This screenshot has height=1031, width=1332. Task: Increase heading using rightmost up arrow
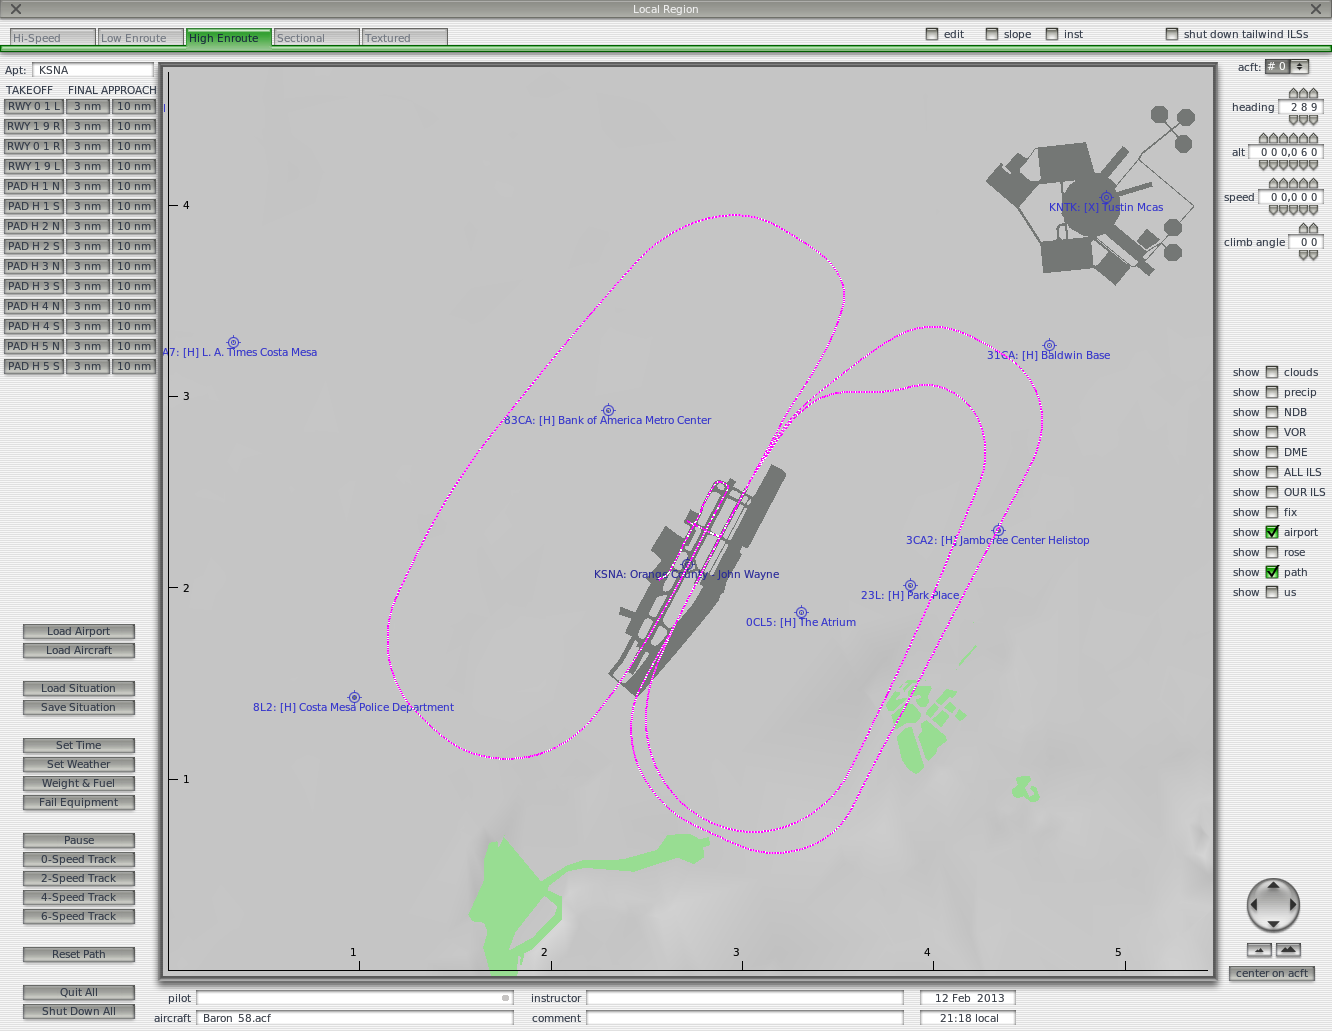(x=1313, y=94)
